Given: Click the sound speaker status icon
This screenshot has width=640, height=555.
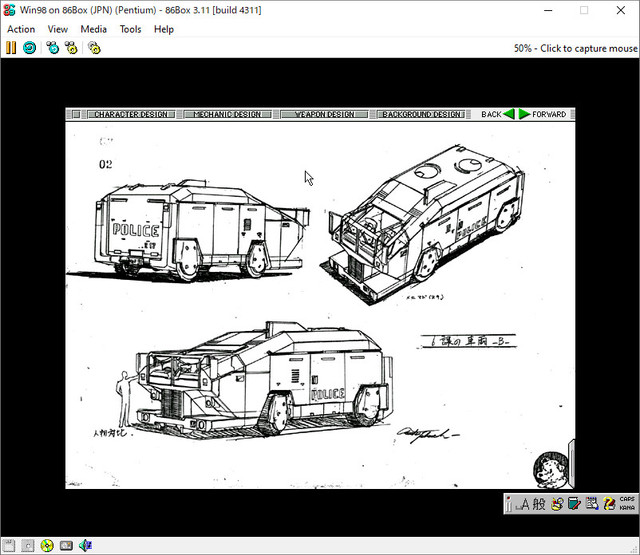Looking at the screenshot, I should click(x=85, y=546).
